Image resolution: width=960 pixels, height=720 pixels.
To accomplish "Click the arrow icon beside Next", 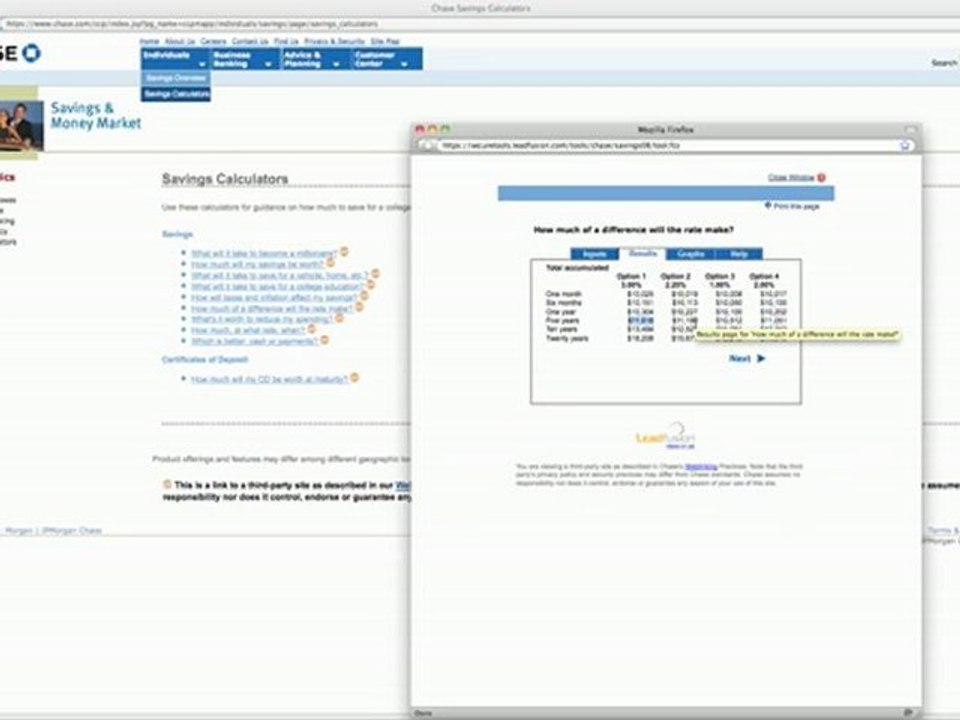I will [x=761, y=358].
